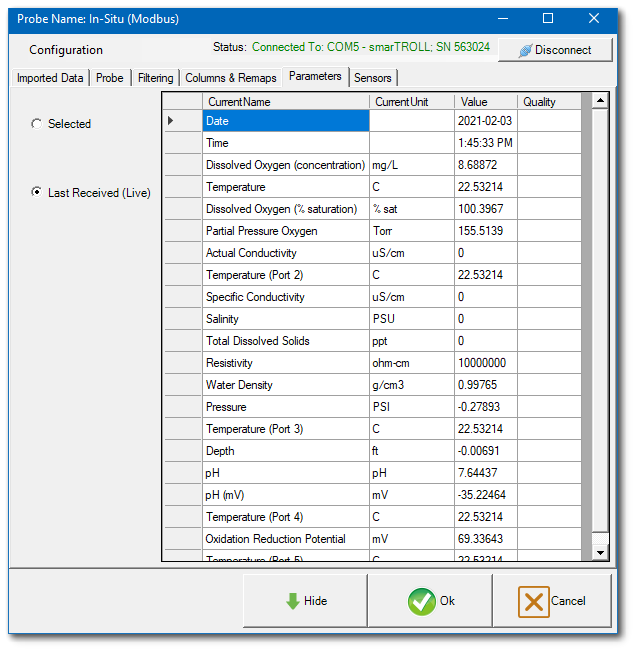Maximize the Probe Name window
The width and height of the screenshot is (634, 650).
coord(548,18)
